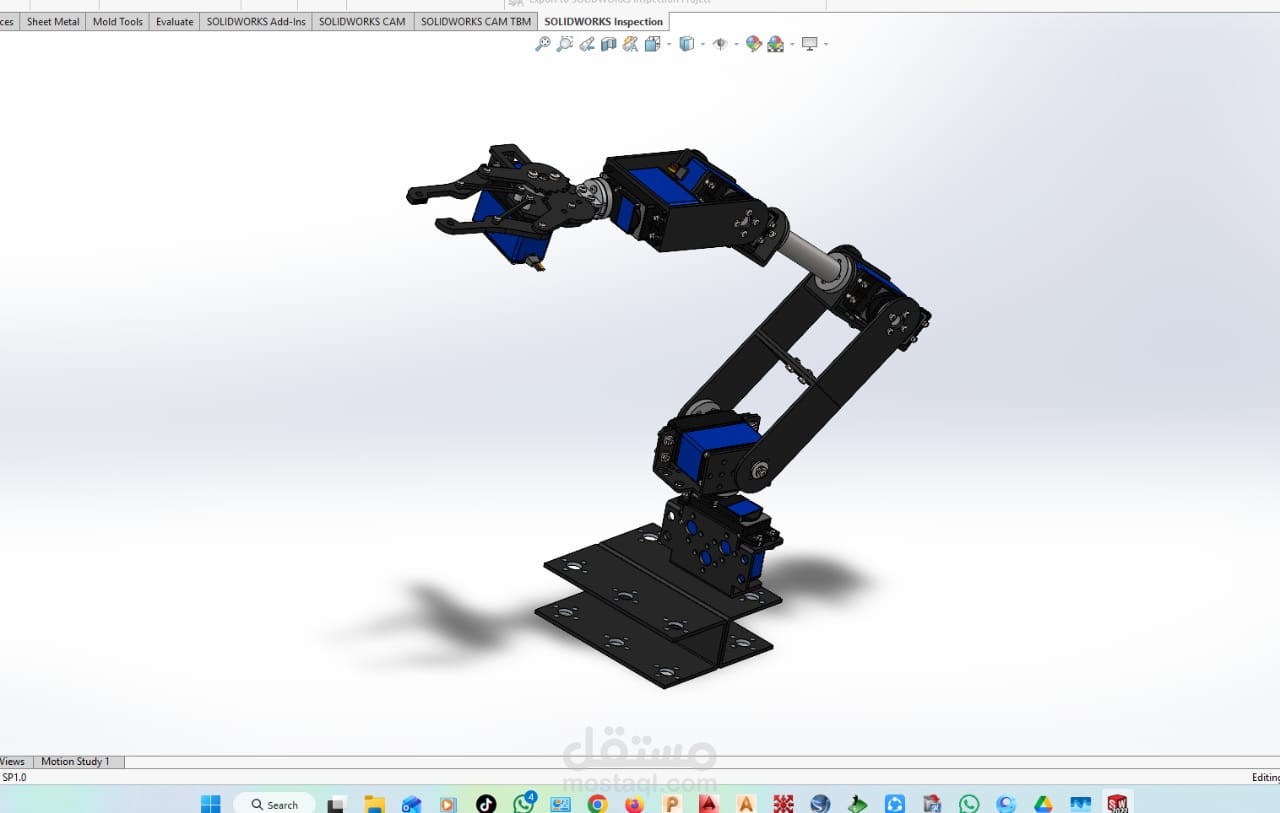Open Task View from the taskbar

pos(337,804)
